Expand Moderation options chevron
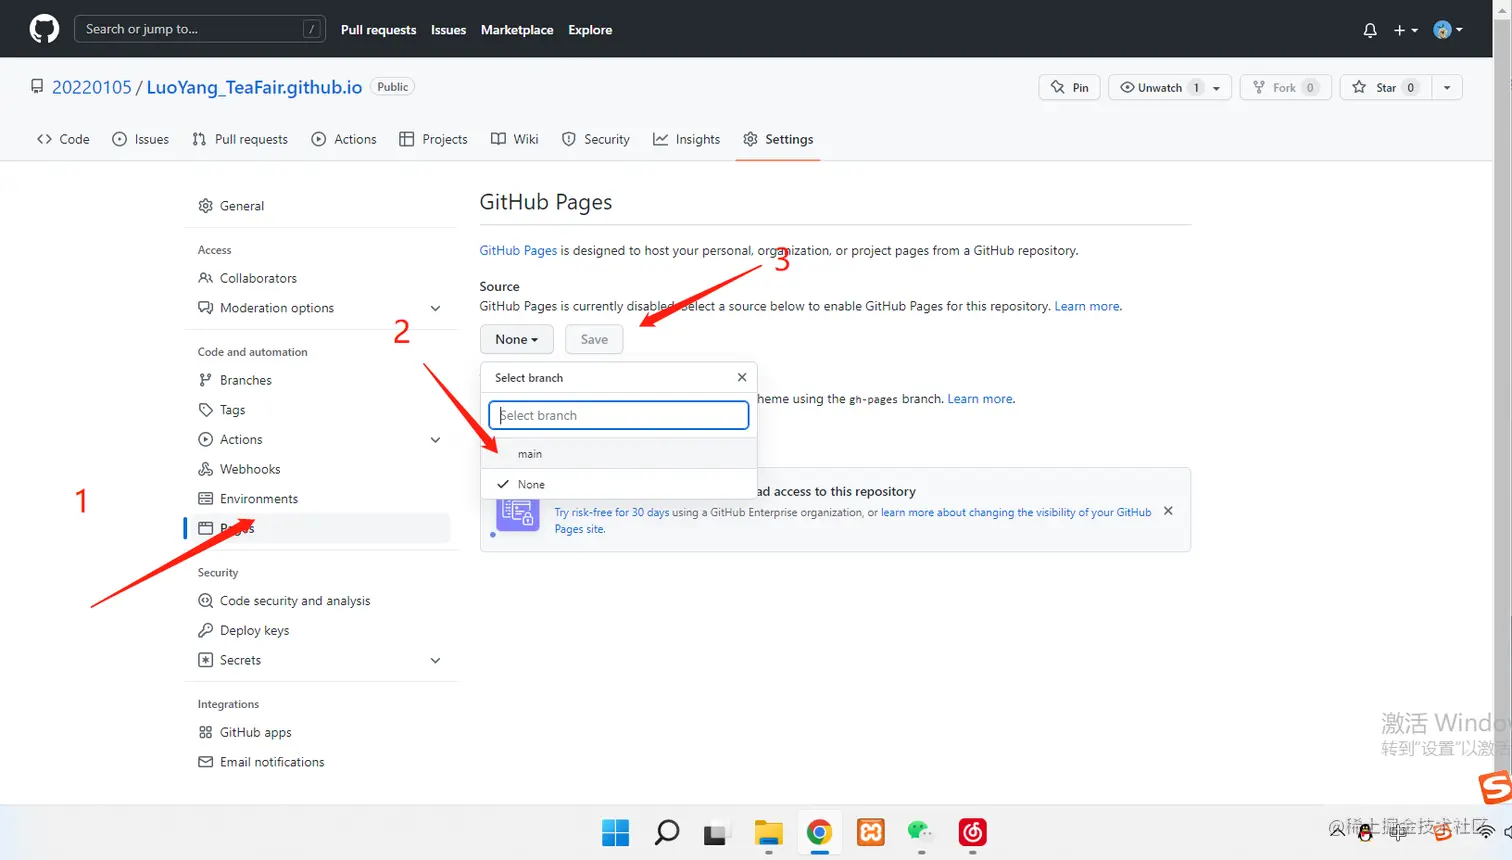The width and height of the screenshot is (1512, 860). [435, 308]
